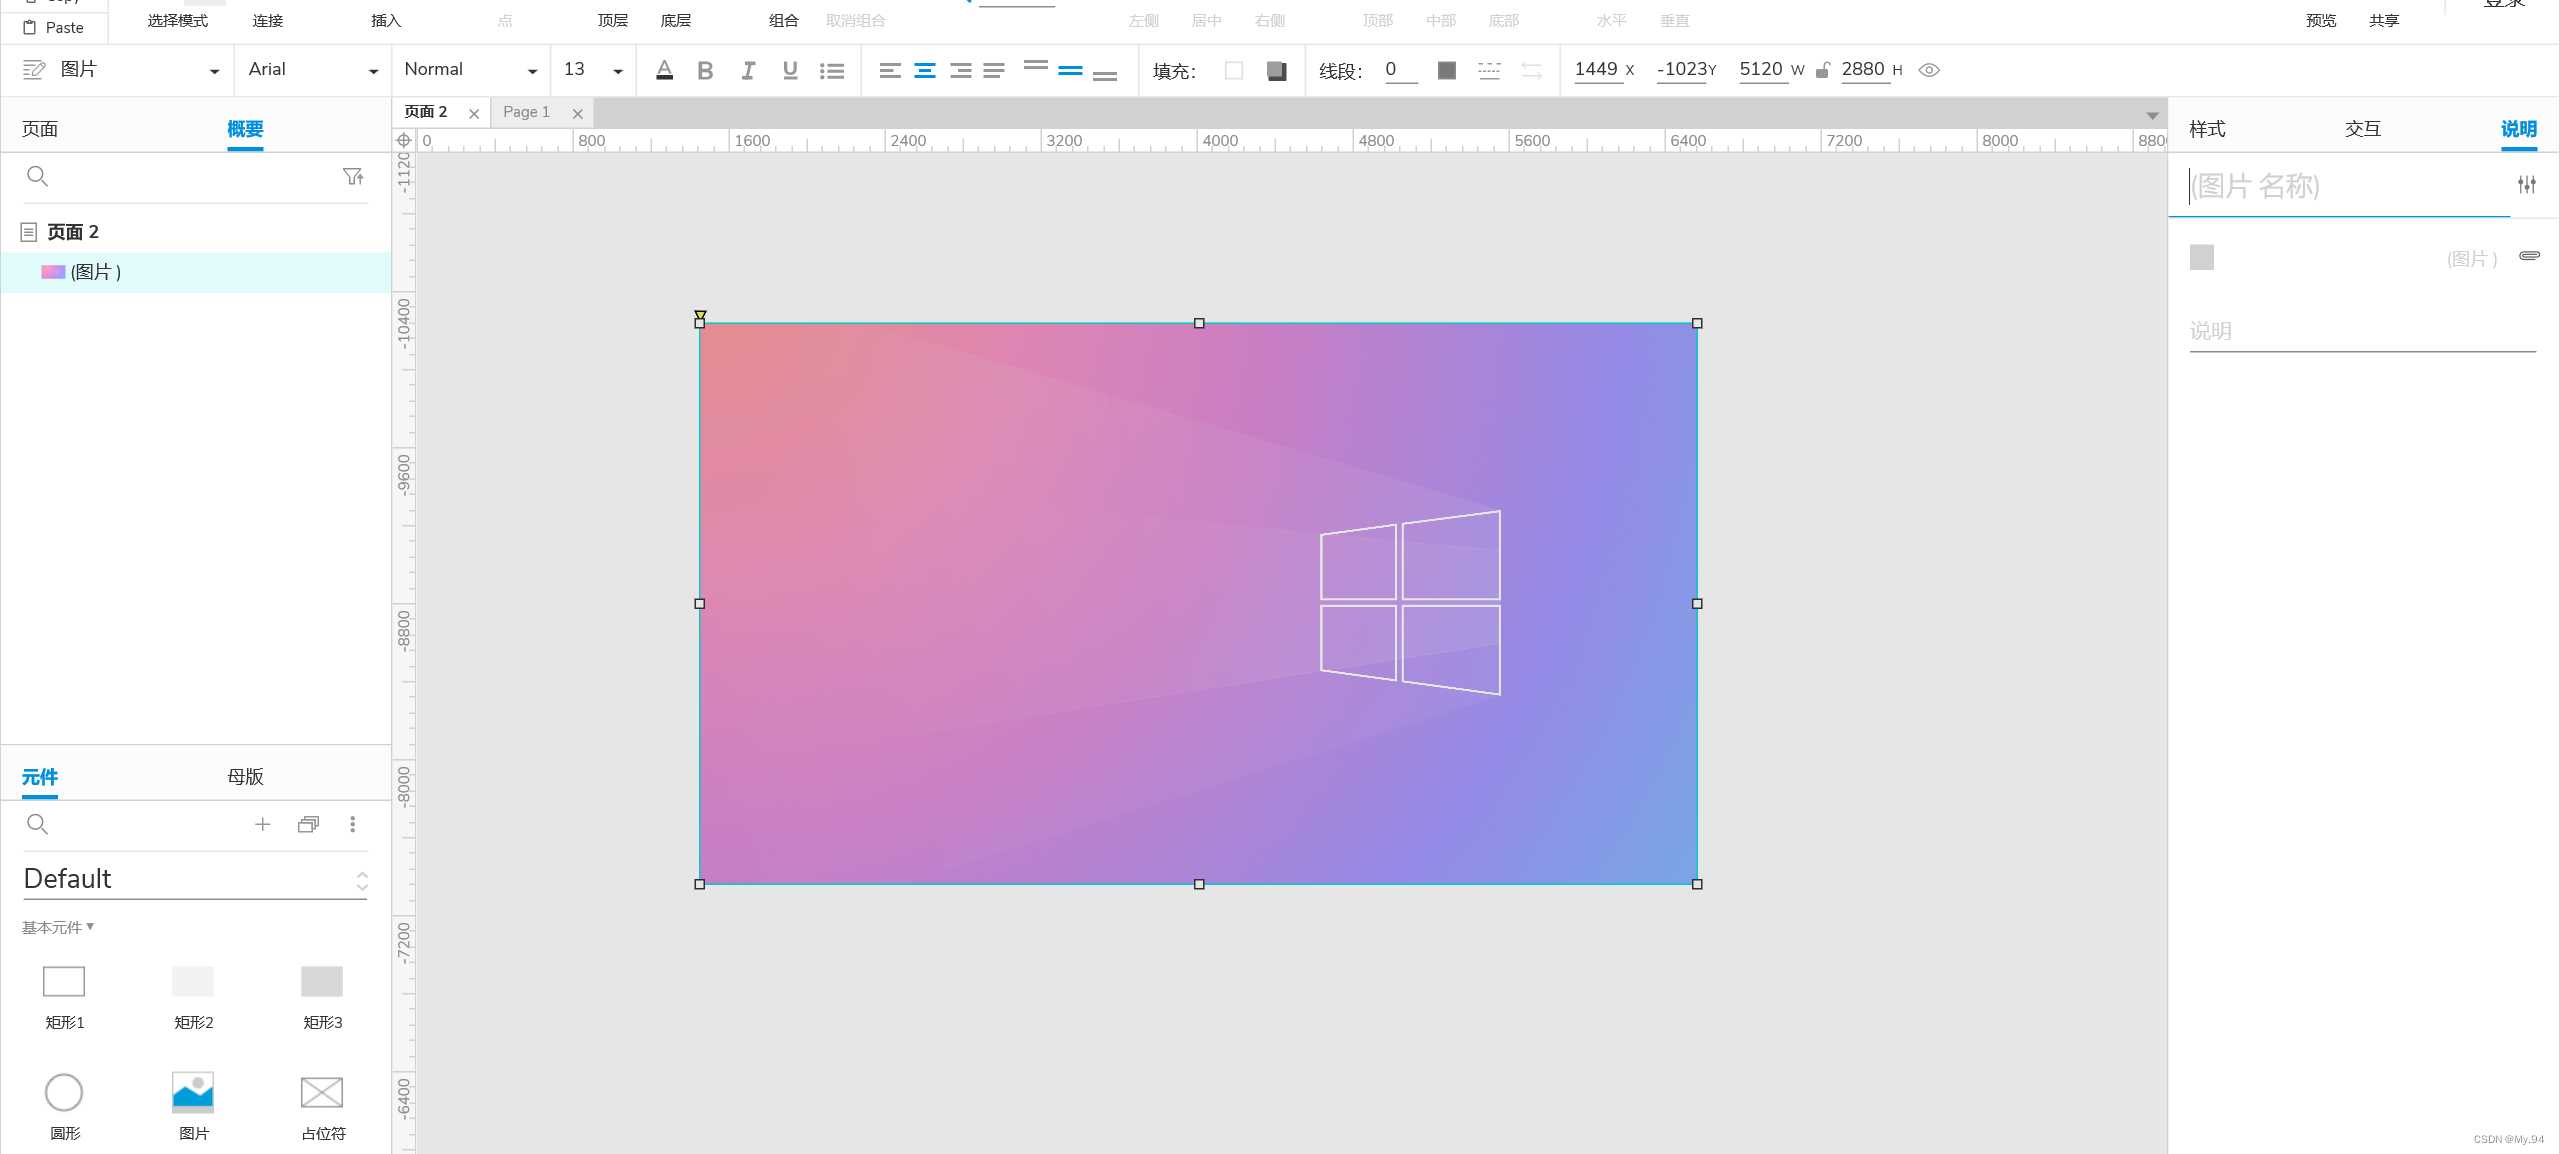The width and height of the screenshot is (2560, 1154).
Task: Toggle bold text formatting
Action: click(705, 70)
